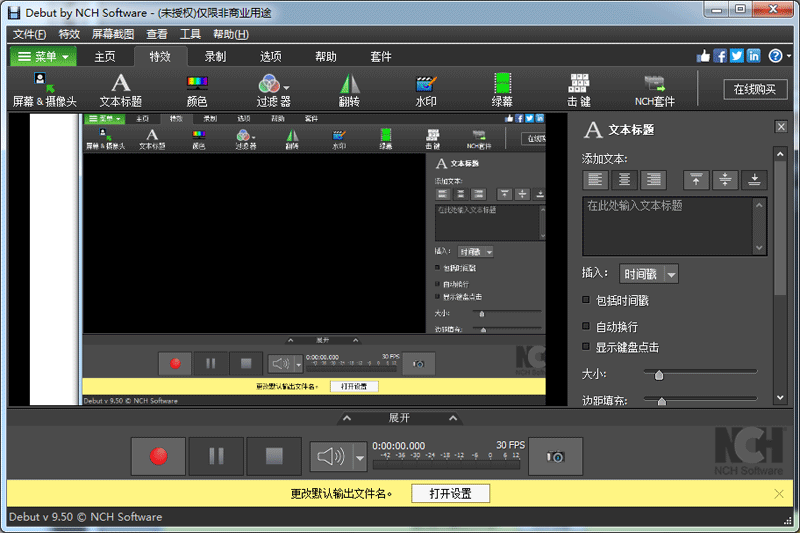
Task: Open the 绿幕 green screen tool
Action: pos(502,90)
